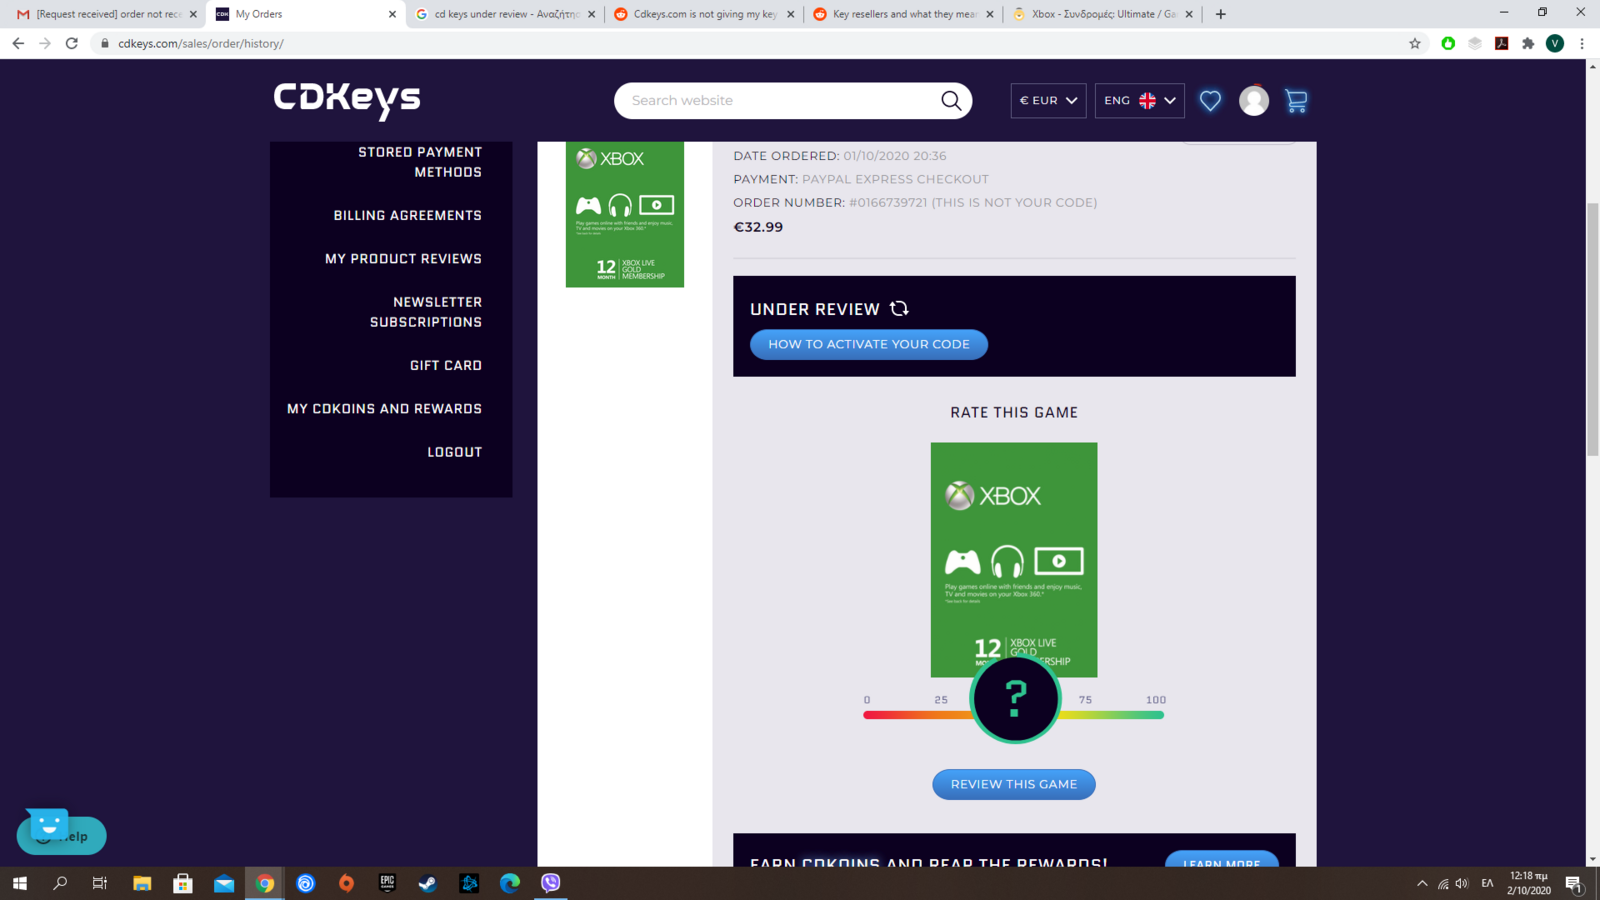1600x900 pixels.
Task: Open the Chrome extensions puzzle icon
Action: click(x=1528, y=43)
